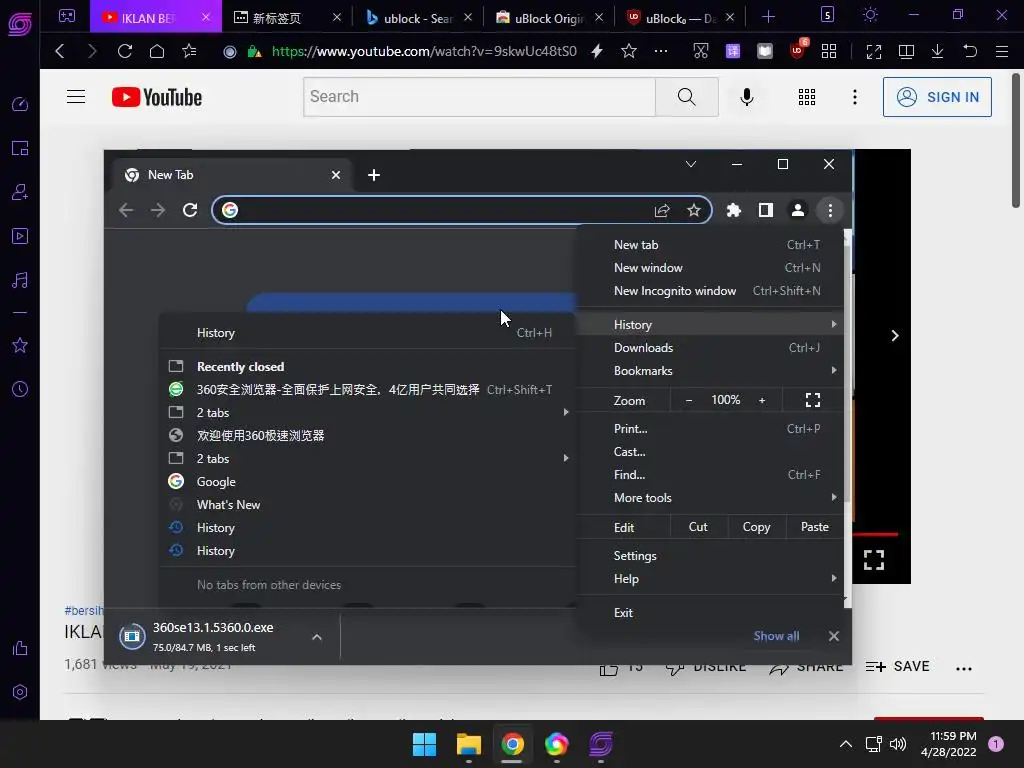Screen dimensions: 1024x768
Task: Expand the Bookmarks submenu
Action: (x=711, y=370)
